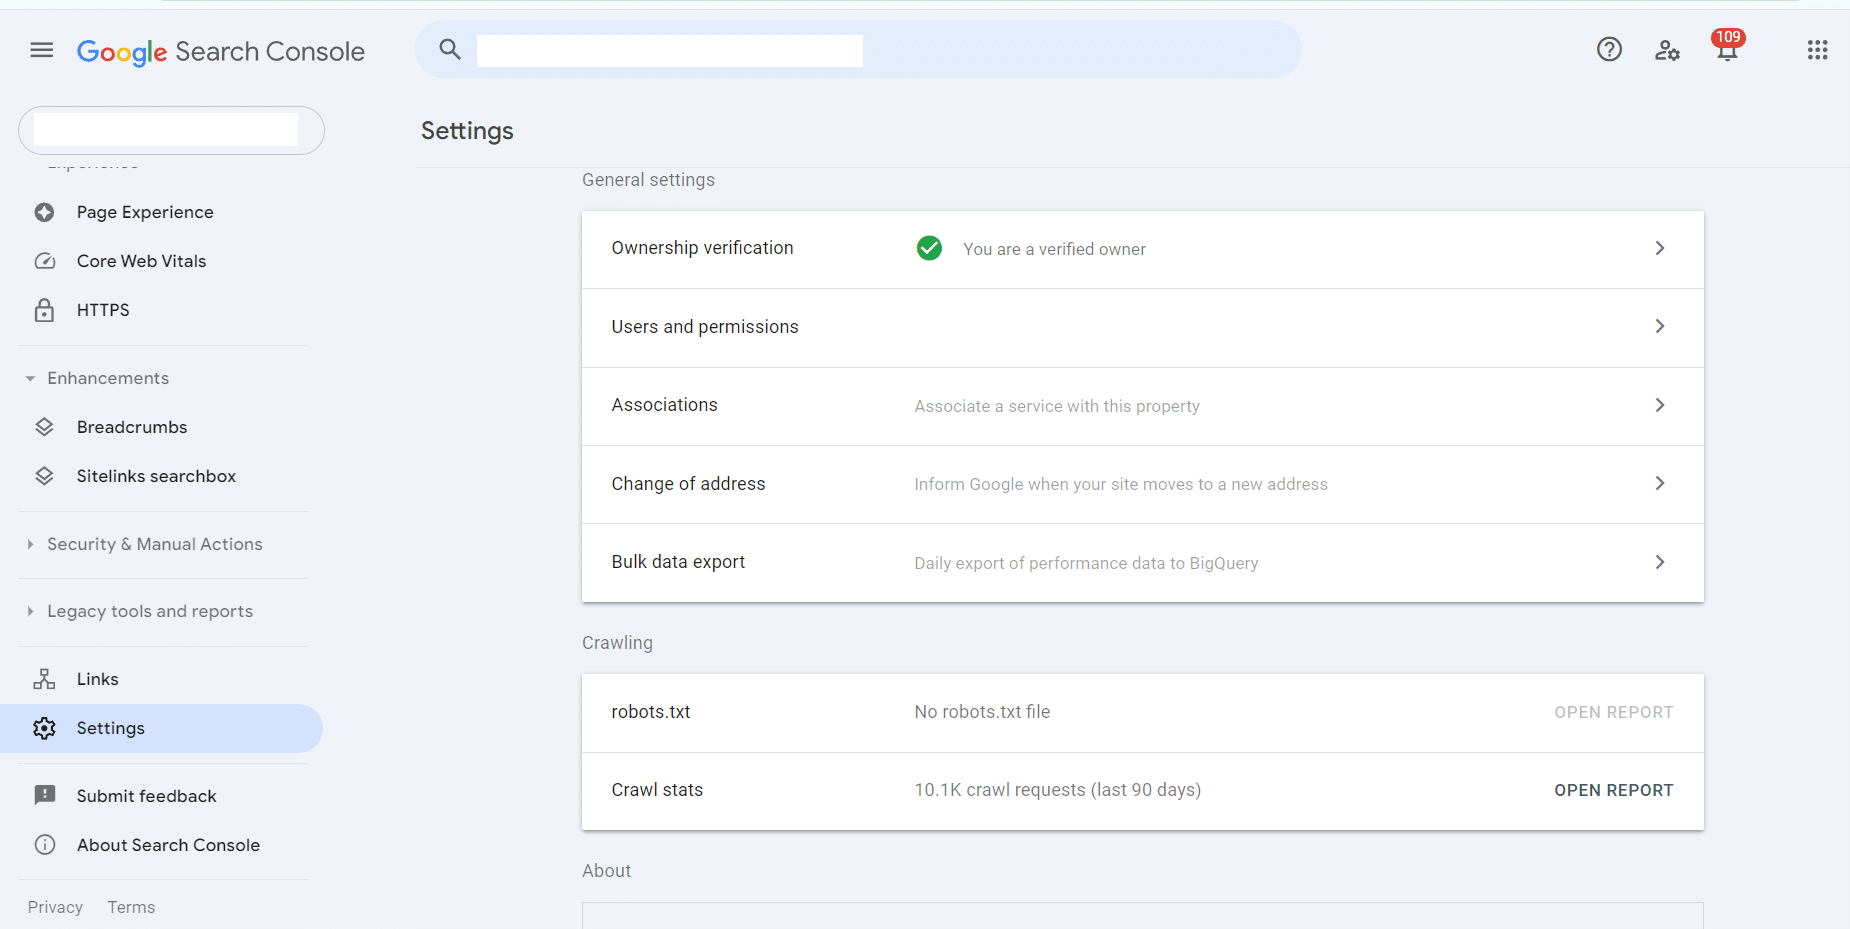Screen dimensions: 1850x929
Task: Click Bulk data export label
Action: point(678,562)
